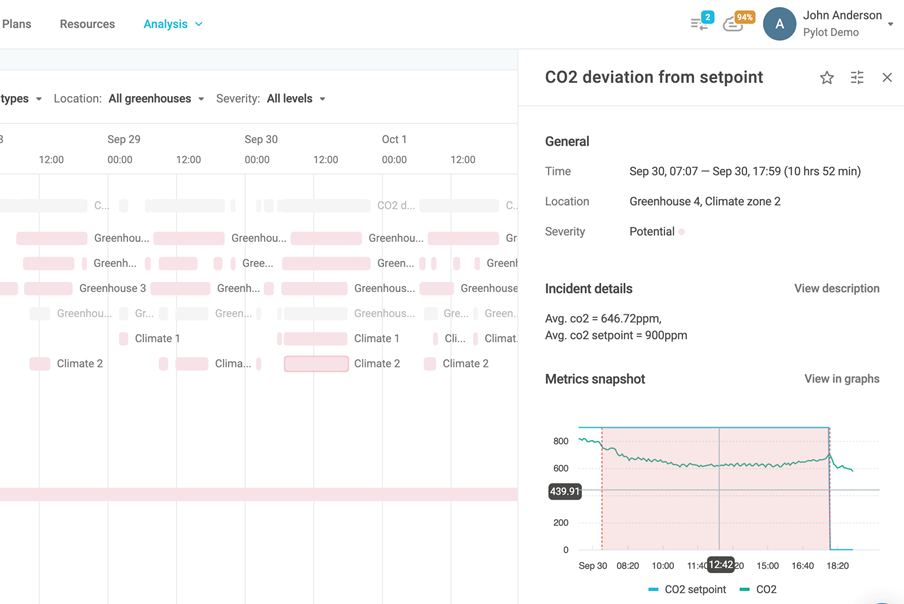
Task: Open the Severity All levels filter
Action: pos(296,99)
